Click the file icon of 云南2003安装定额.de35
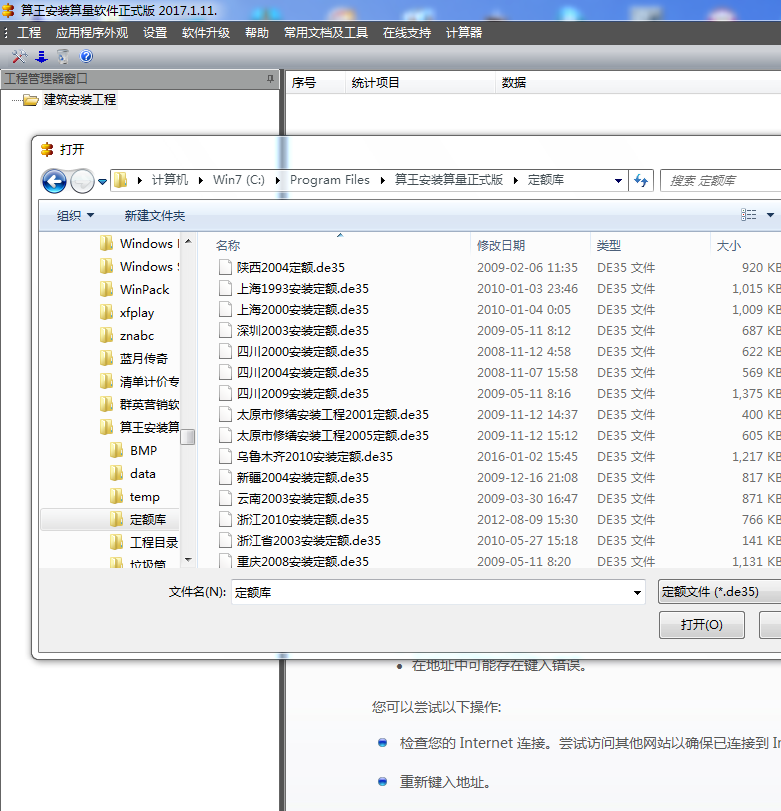Image resolution: width=781 pixels, height=811 pixels. [225, 498]
